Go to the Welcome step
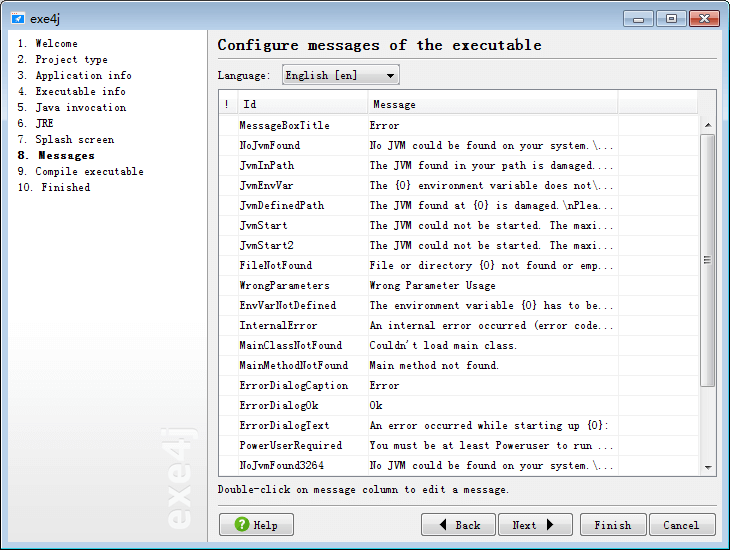This screenshot has height=550, width=730. pos(56,44)
